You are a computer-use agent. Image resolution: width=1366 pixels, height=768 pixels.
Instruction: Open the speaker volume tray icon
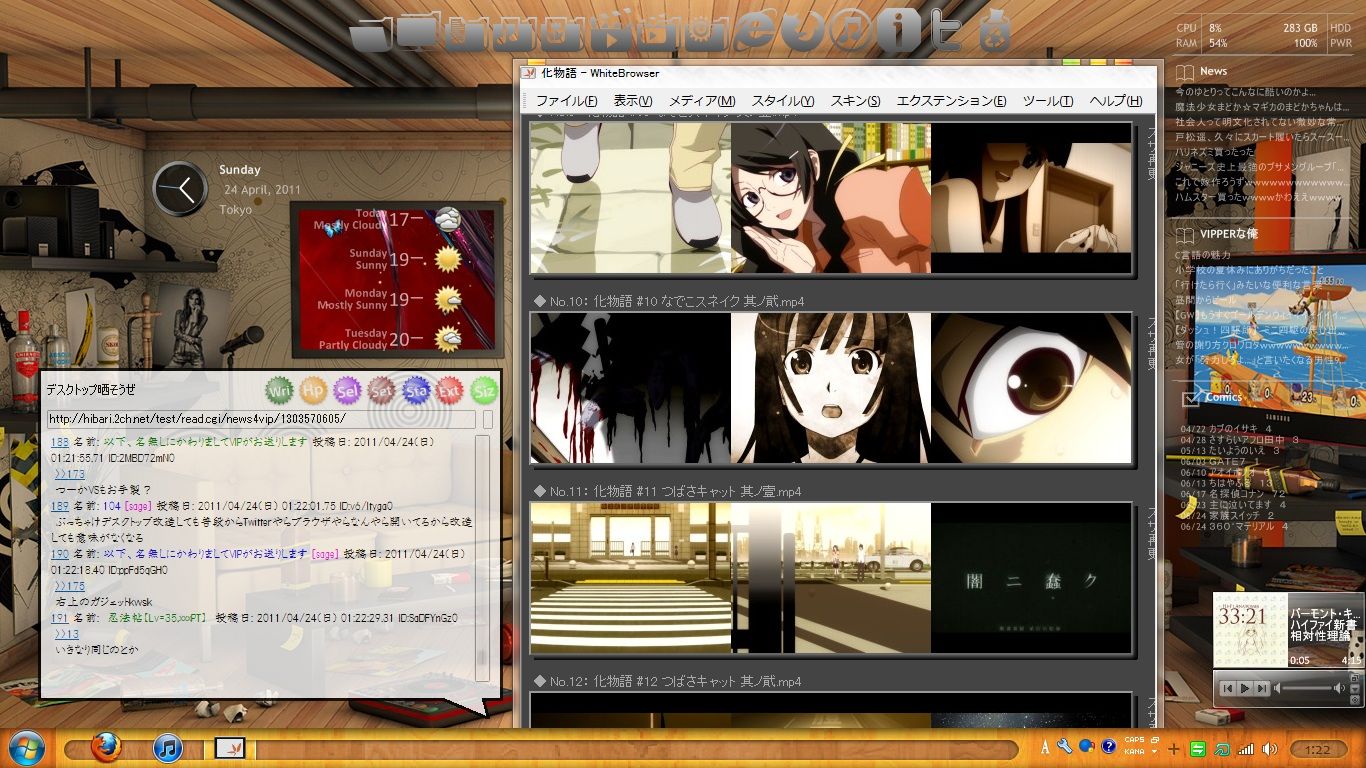[x=1270, y=748]
